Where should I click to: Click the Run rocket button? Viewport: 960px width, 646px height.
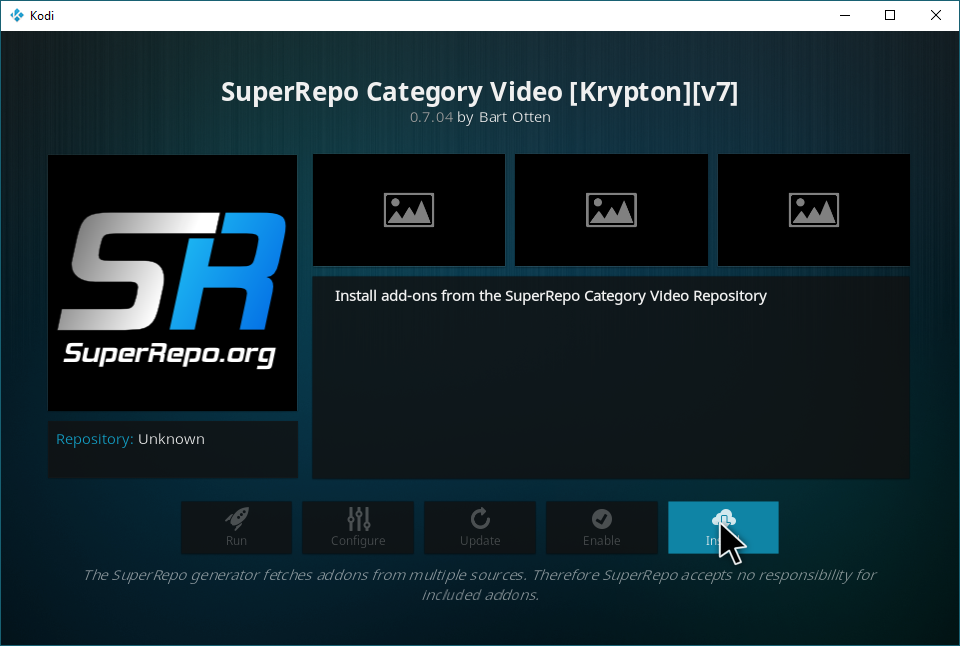tap(236, 527)
